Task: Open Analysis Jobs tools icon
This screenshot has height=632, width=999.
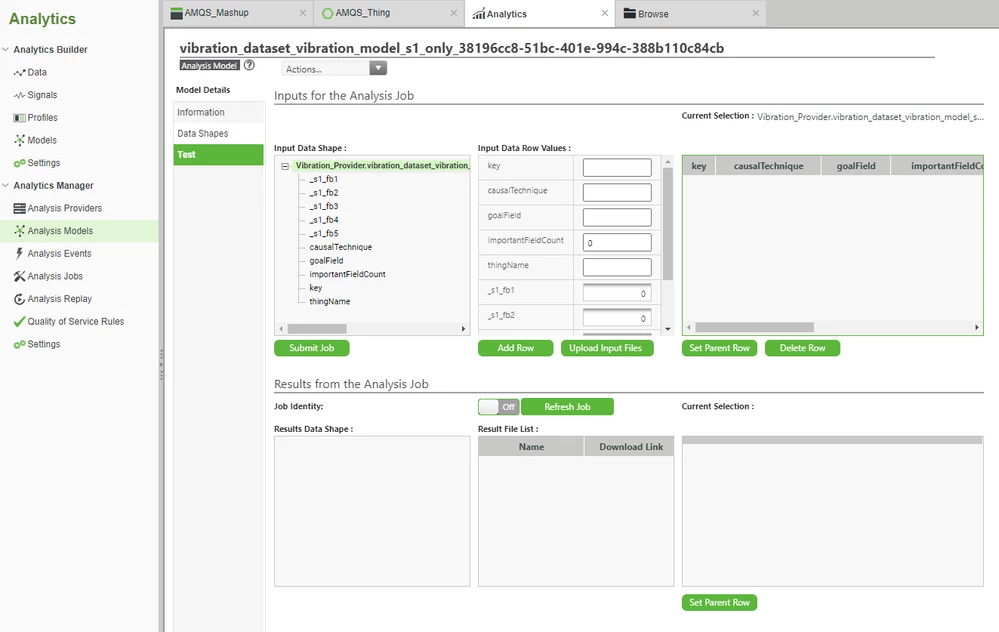Action: tap(19, 276)
